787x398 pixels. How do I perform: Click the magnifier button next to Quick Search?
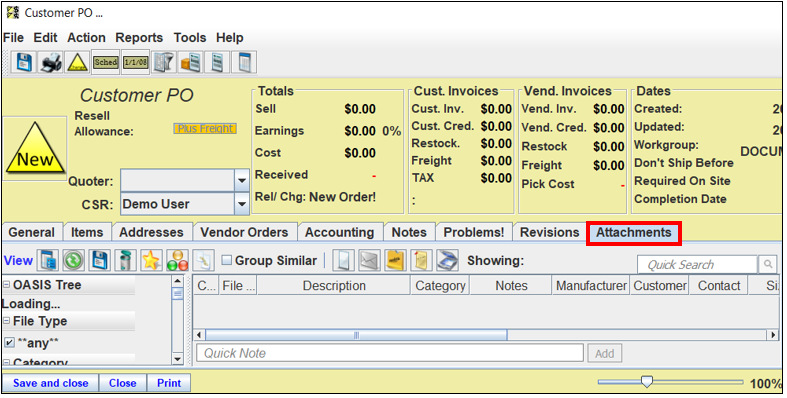coord(768,264)
